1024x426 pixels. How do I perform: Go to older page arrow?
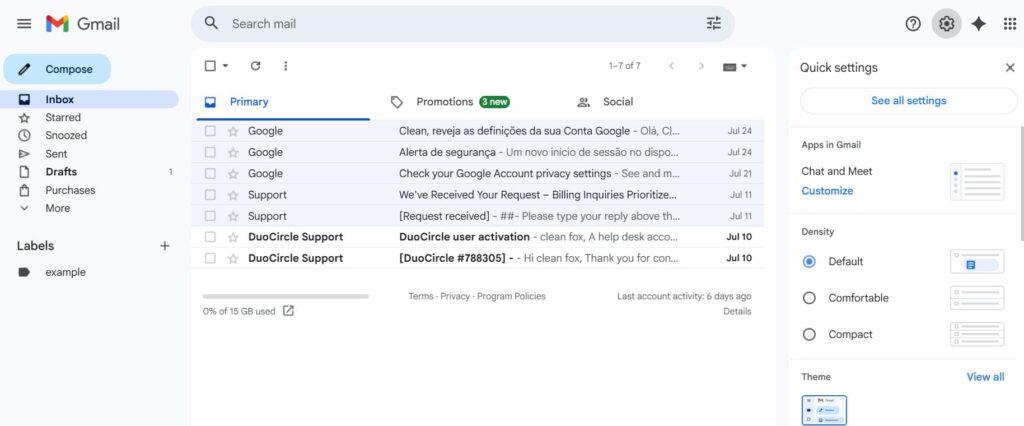tap(701, 66)
